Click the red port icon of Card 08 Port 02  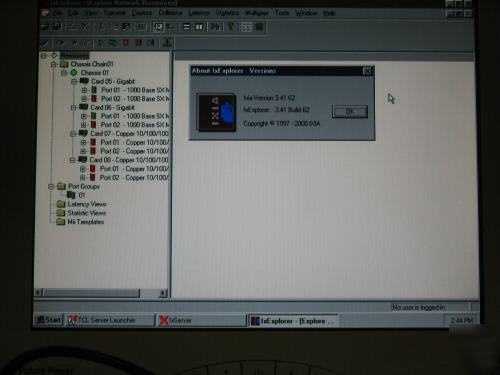(x=92, y=177)
